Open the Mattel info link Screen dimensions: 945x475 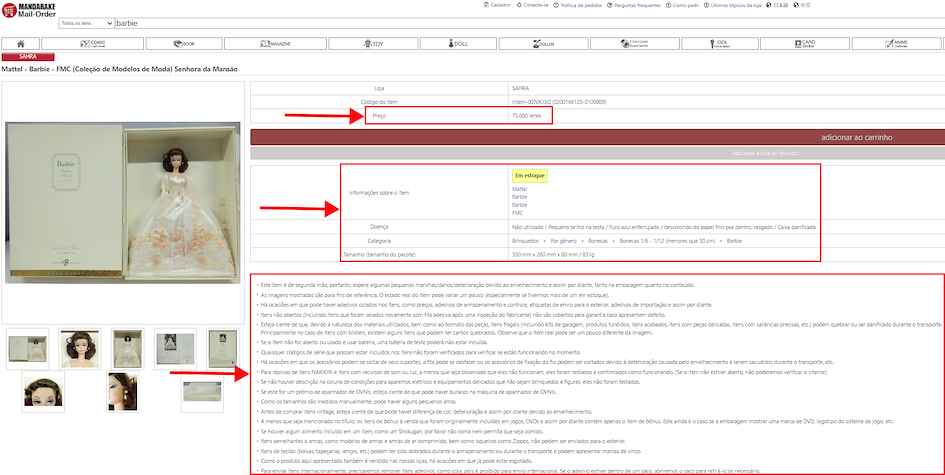[x=519, y=189]
